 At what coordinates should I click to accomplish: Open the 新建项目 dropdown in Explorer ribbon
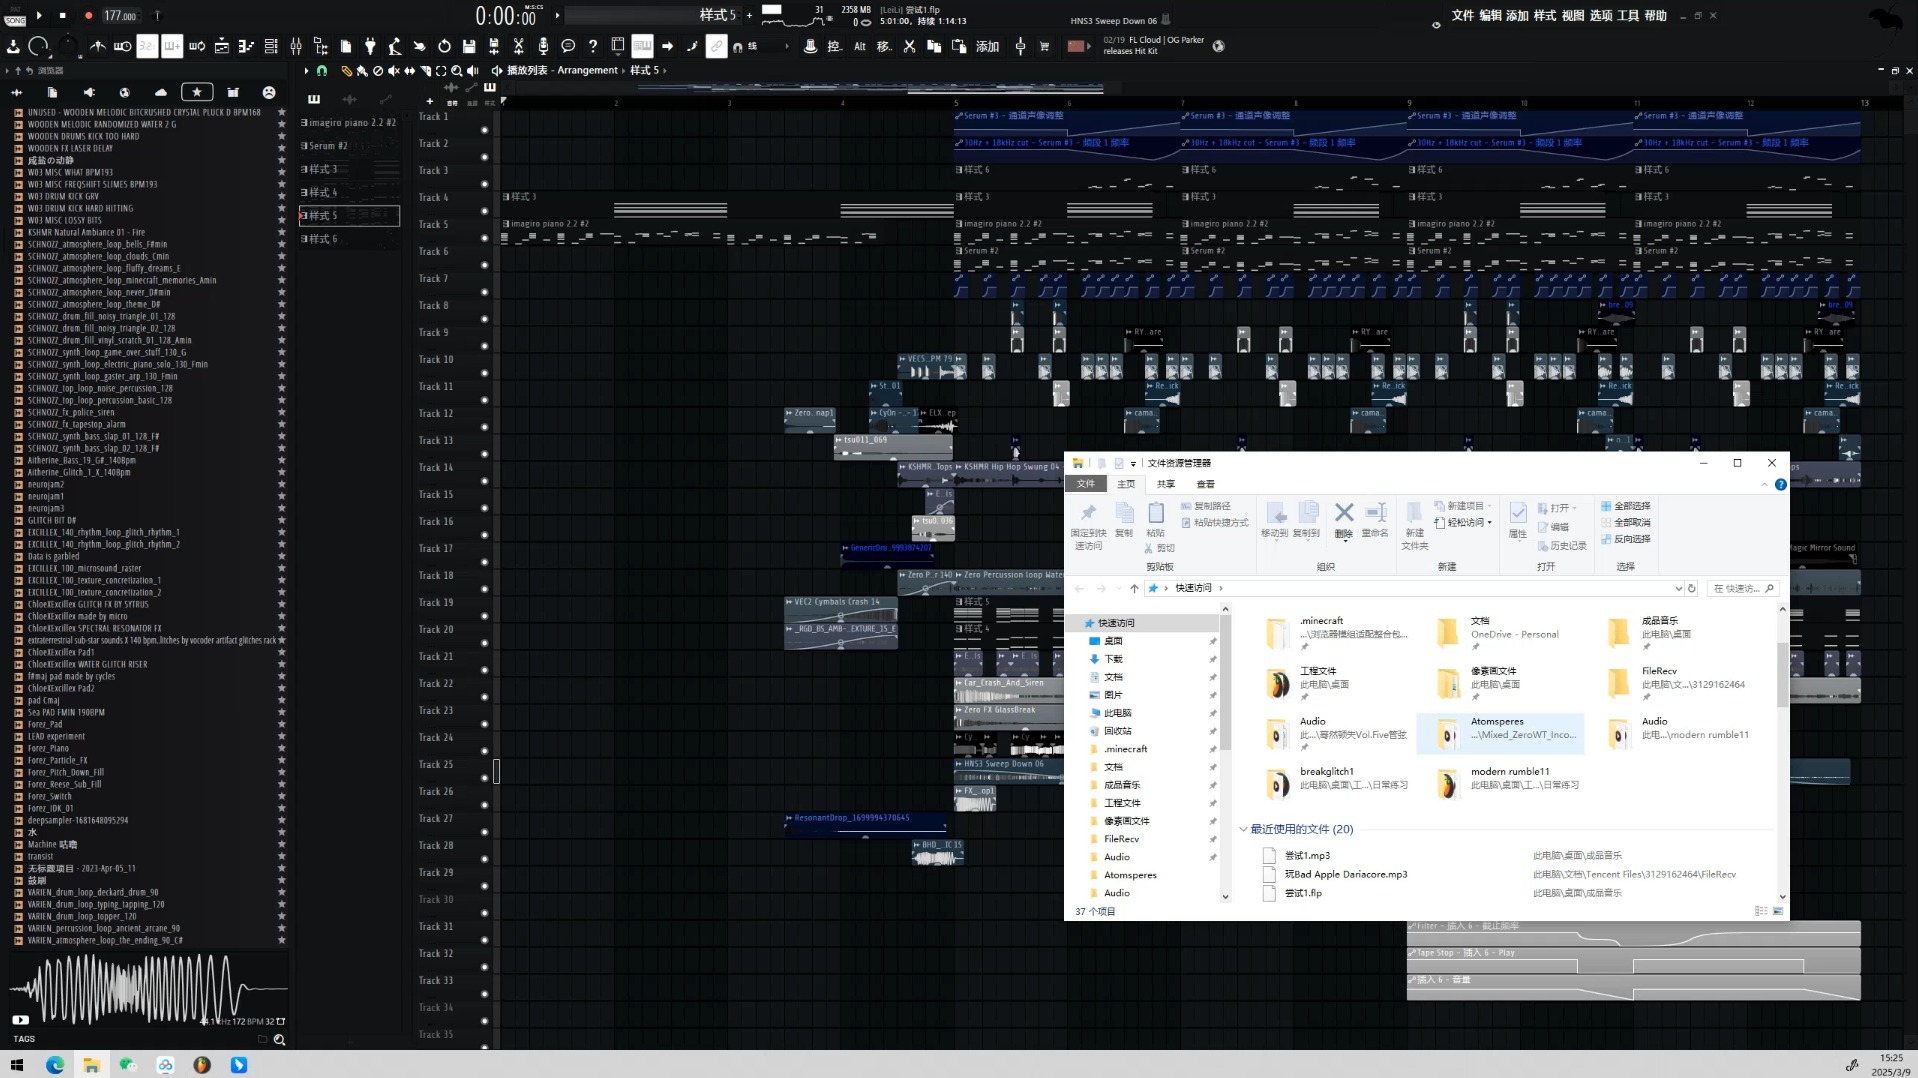coord(1464,506)
